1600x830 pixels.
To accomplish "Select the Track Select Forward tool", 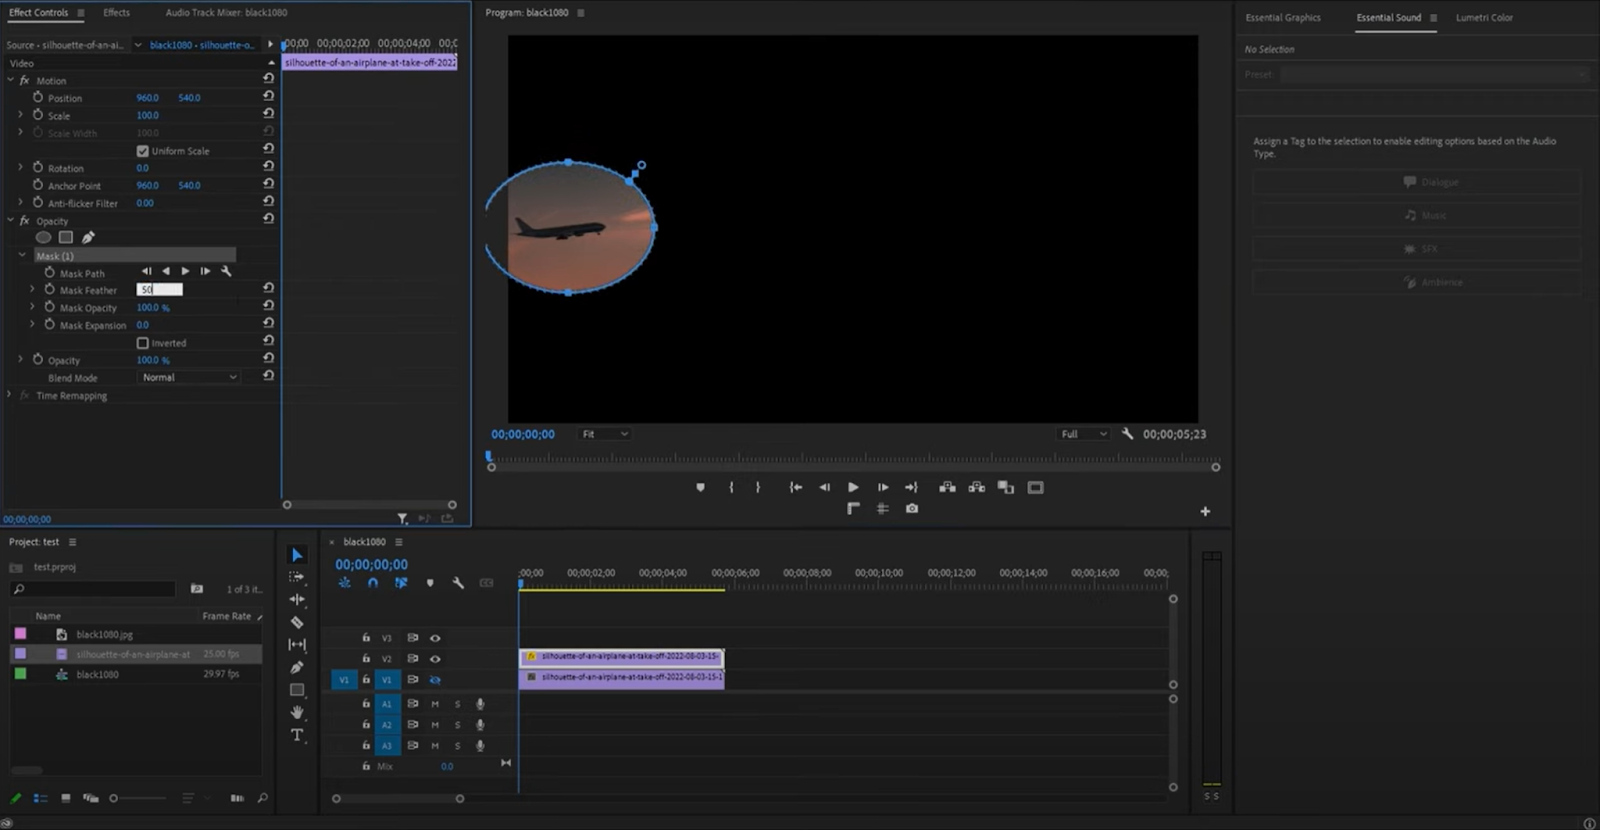I will click(x=297, y=577).
